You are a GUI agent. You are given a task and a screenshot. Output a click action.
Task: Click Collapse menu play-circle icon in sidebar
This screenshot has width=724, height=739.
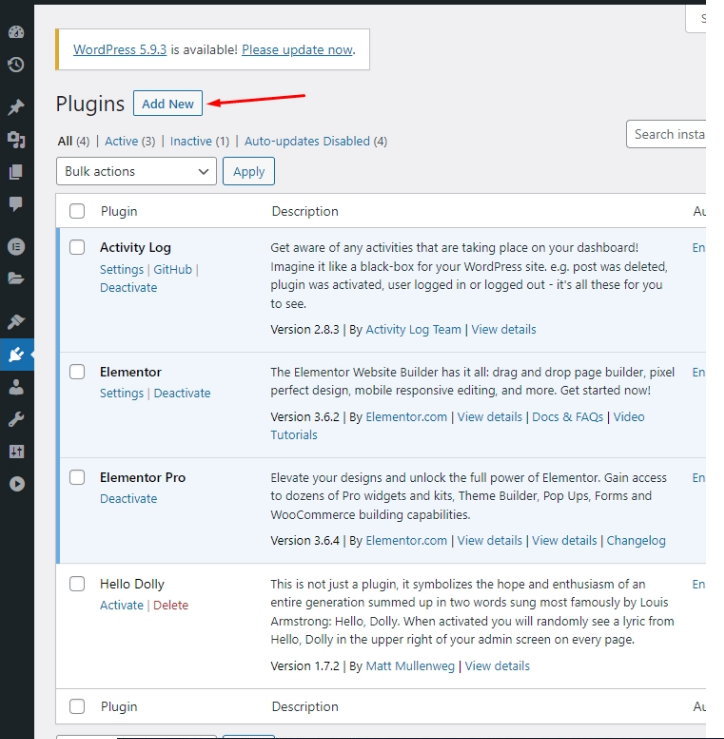point(16,484)
